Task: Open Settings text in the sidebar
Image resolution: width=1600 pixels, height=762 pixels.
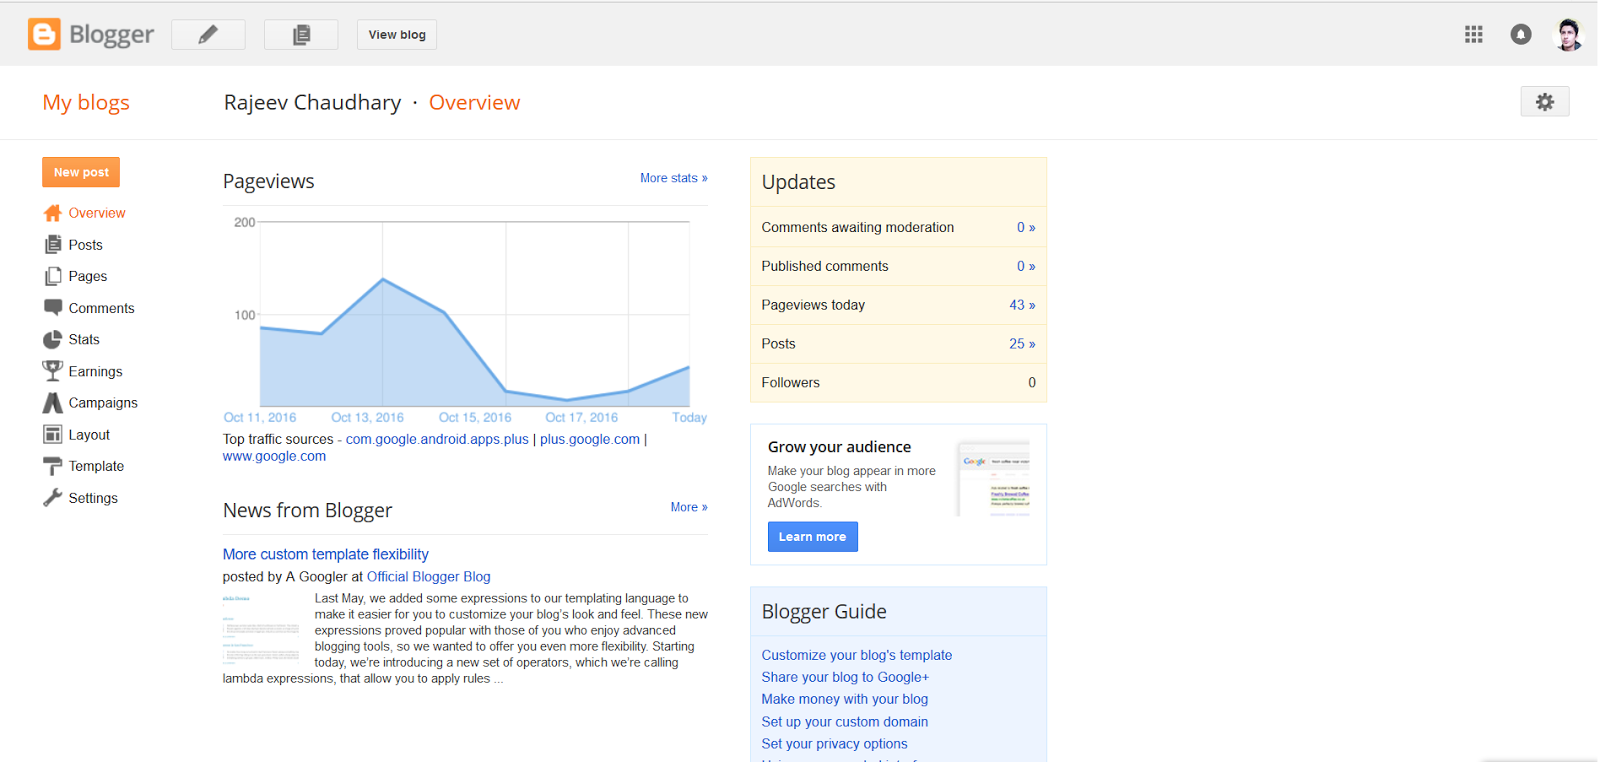Action: (93, 498)
